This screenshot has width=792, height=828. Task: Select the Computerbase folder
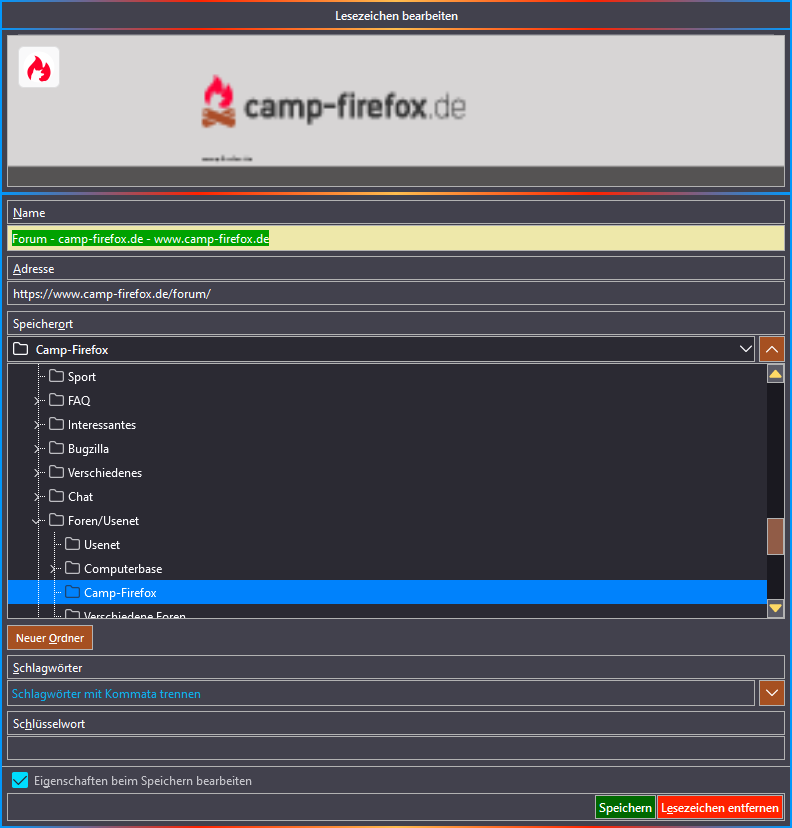(123, 569)
